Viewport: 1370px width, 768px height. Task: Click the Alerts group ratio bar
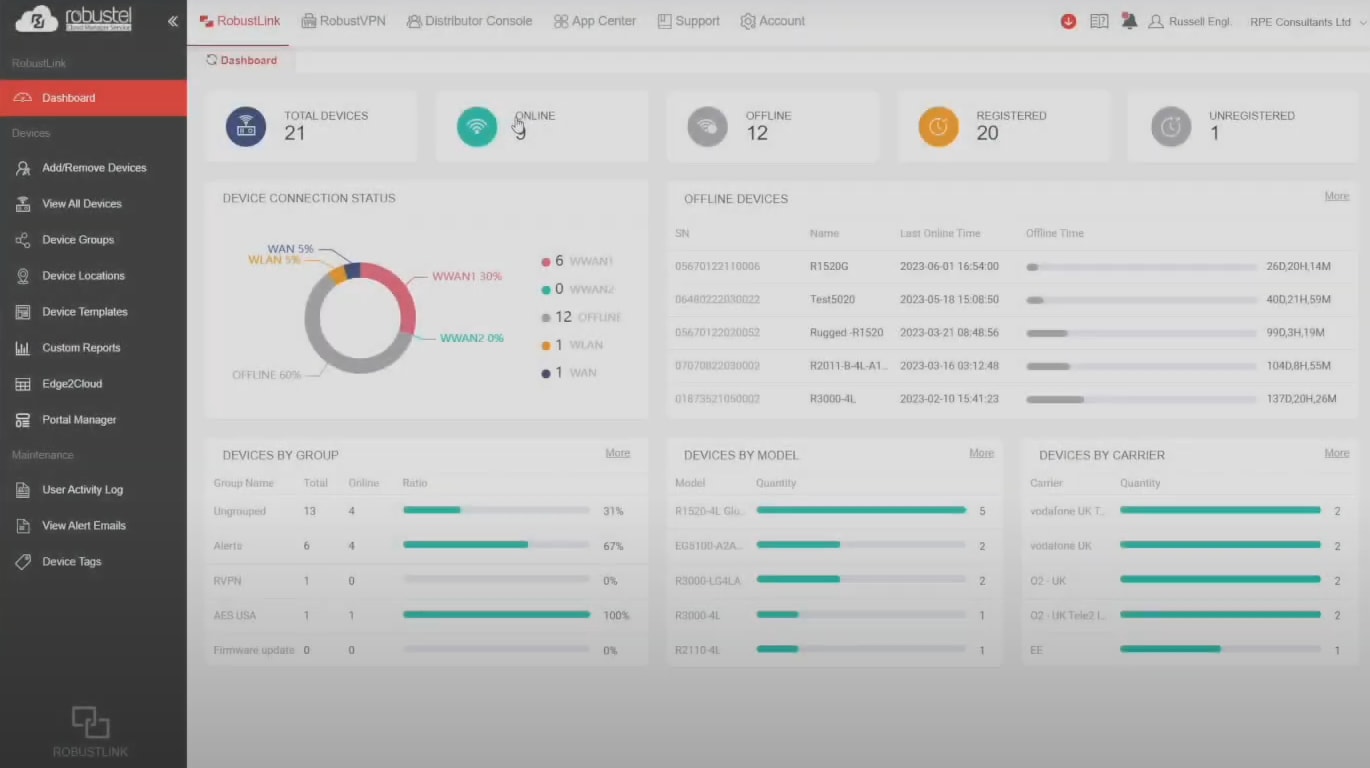tap(496, 545)
